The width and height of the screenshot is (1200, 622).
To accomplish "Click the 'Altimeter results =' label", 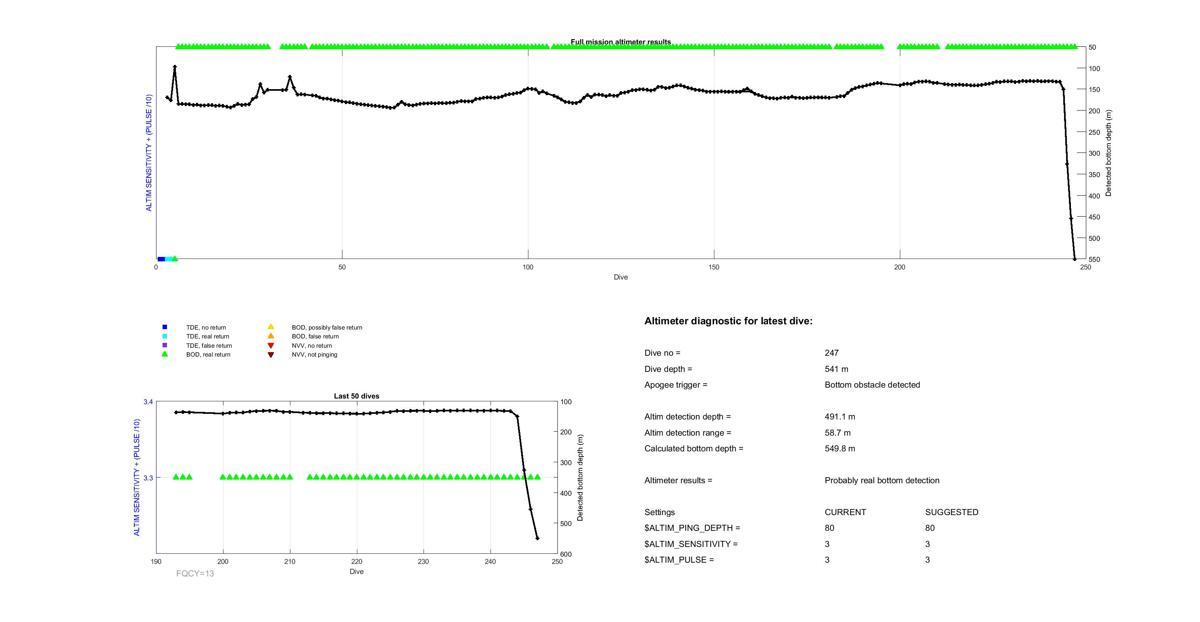I will pos(679,481).
